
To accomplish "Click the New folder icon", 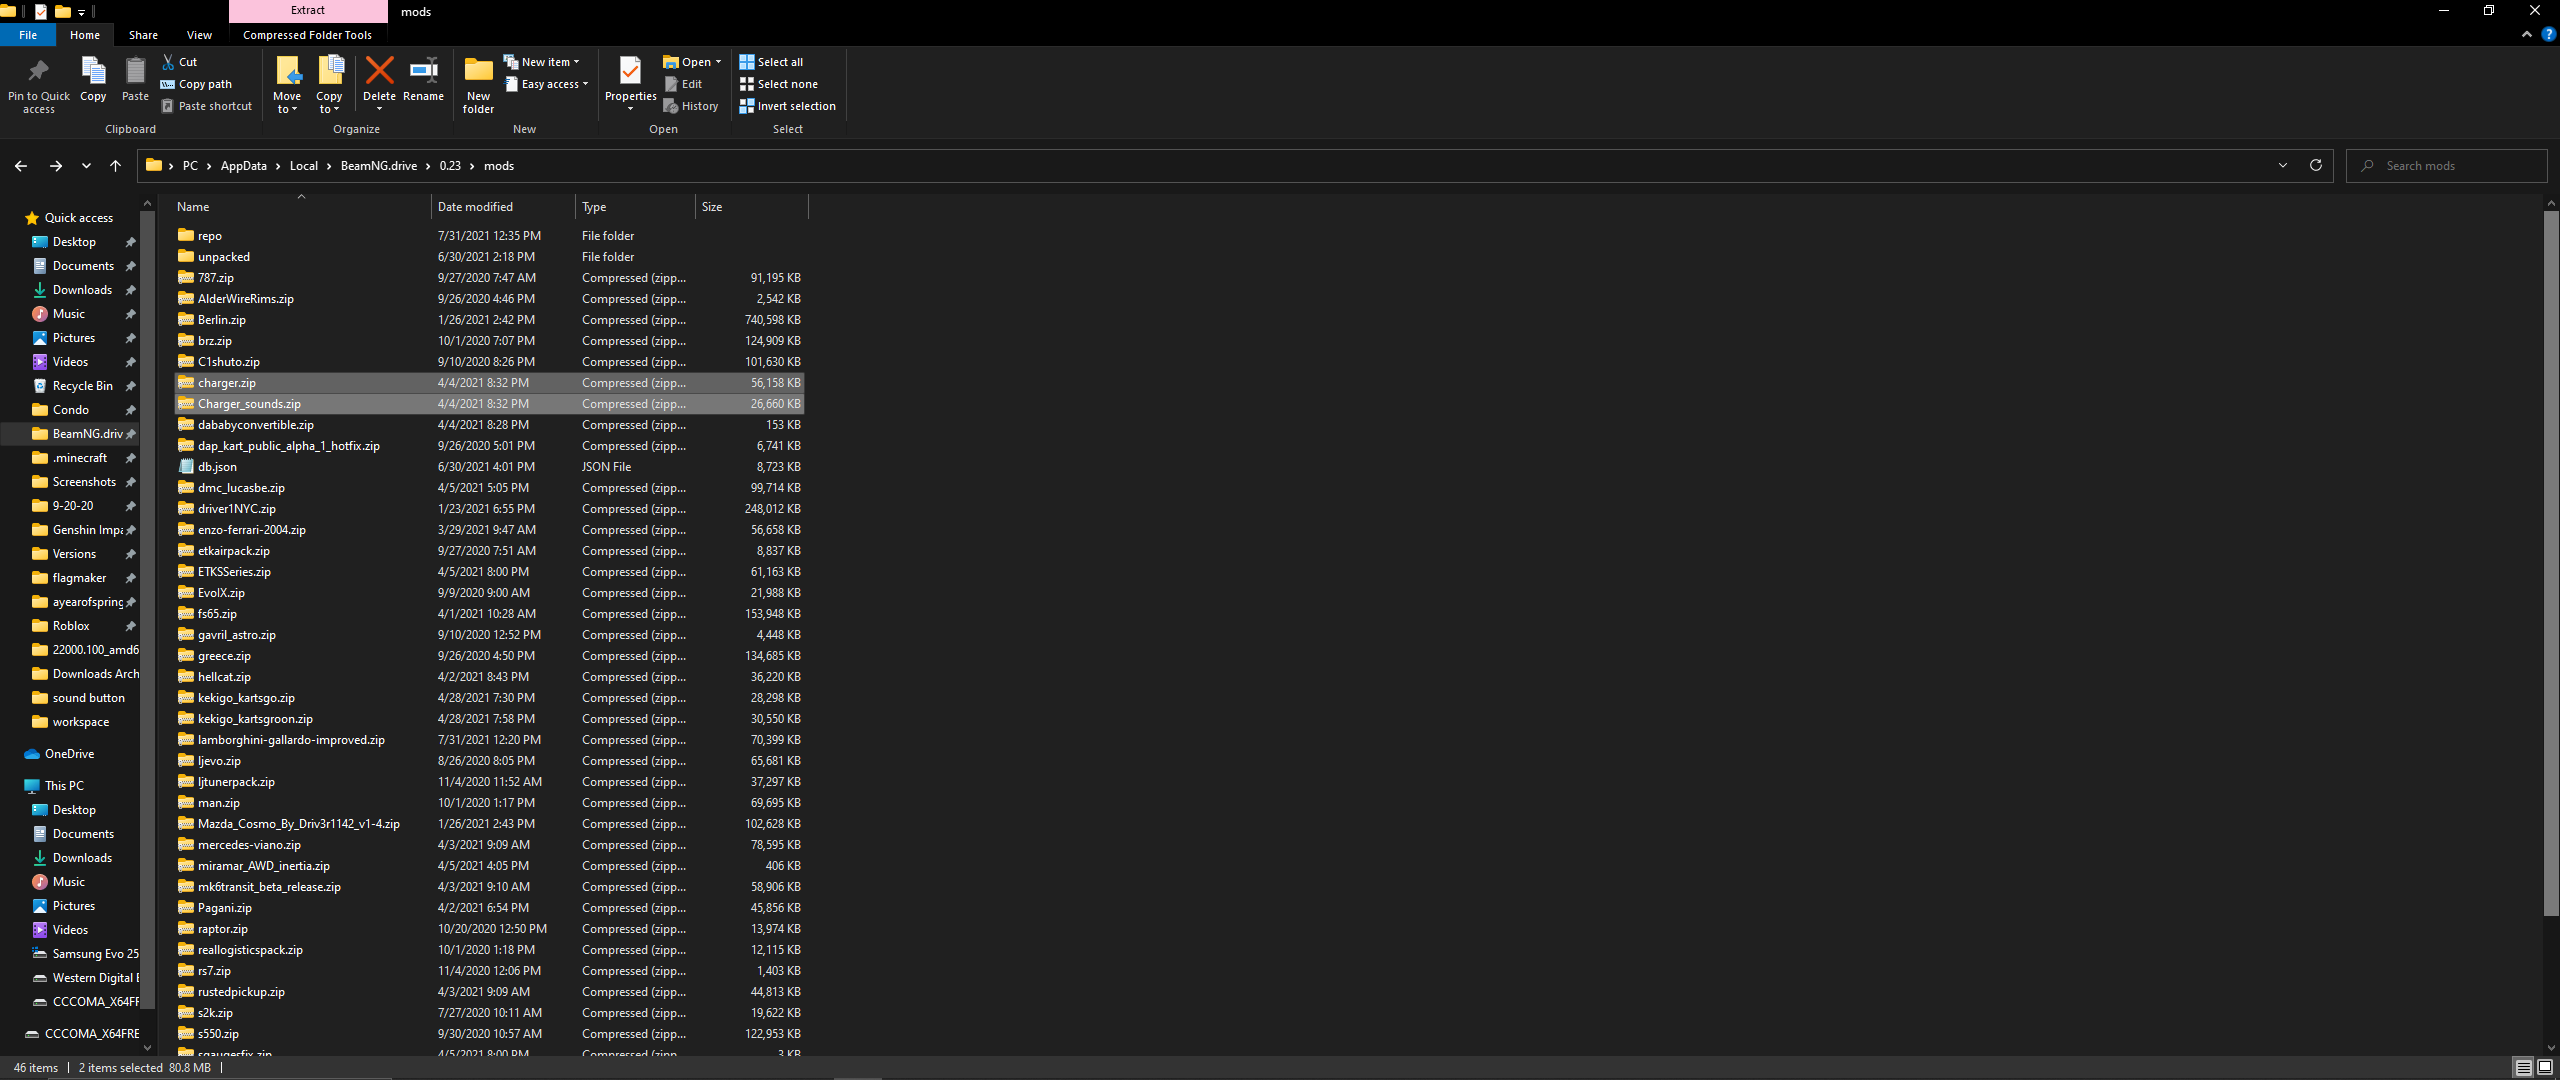I will pos(478,72).
